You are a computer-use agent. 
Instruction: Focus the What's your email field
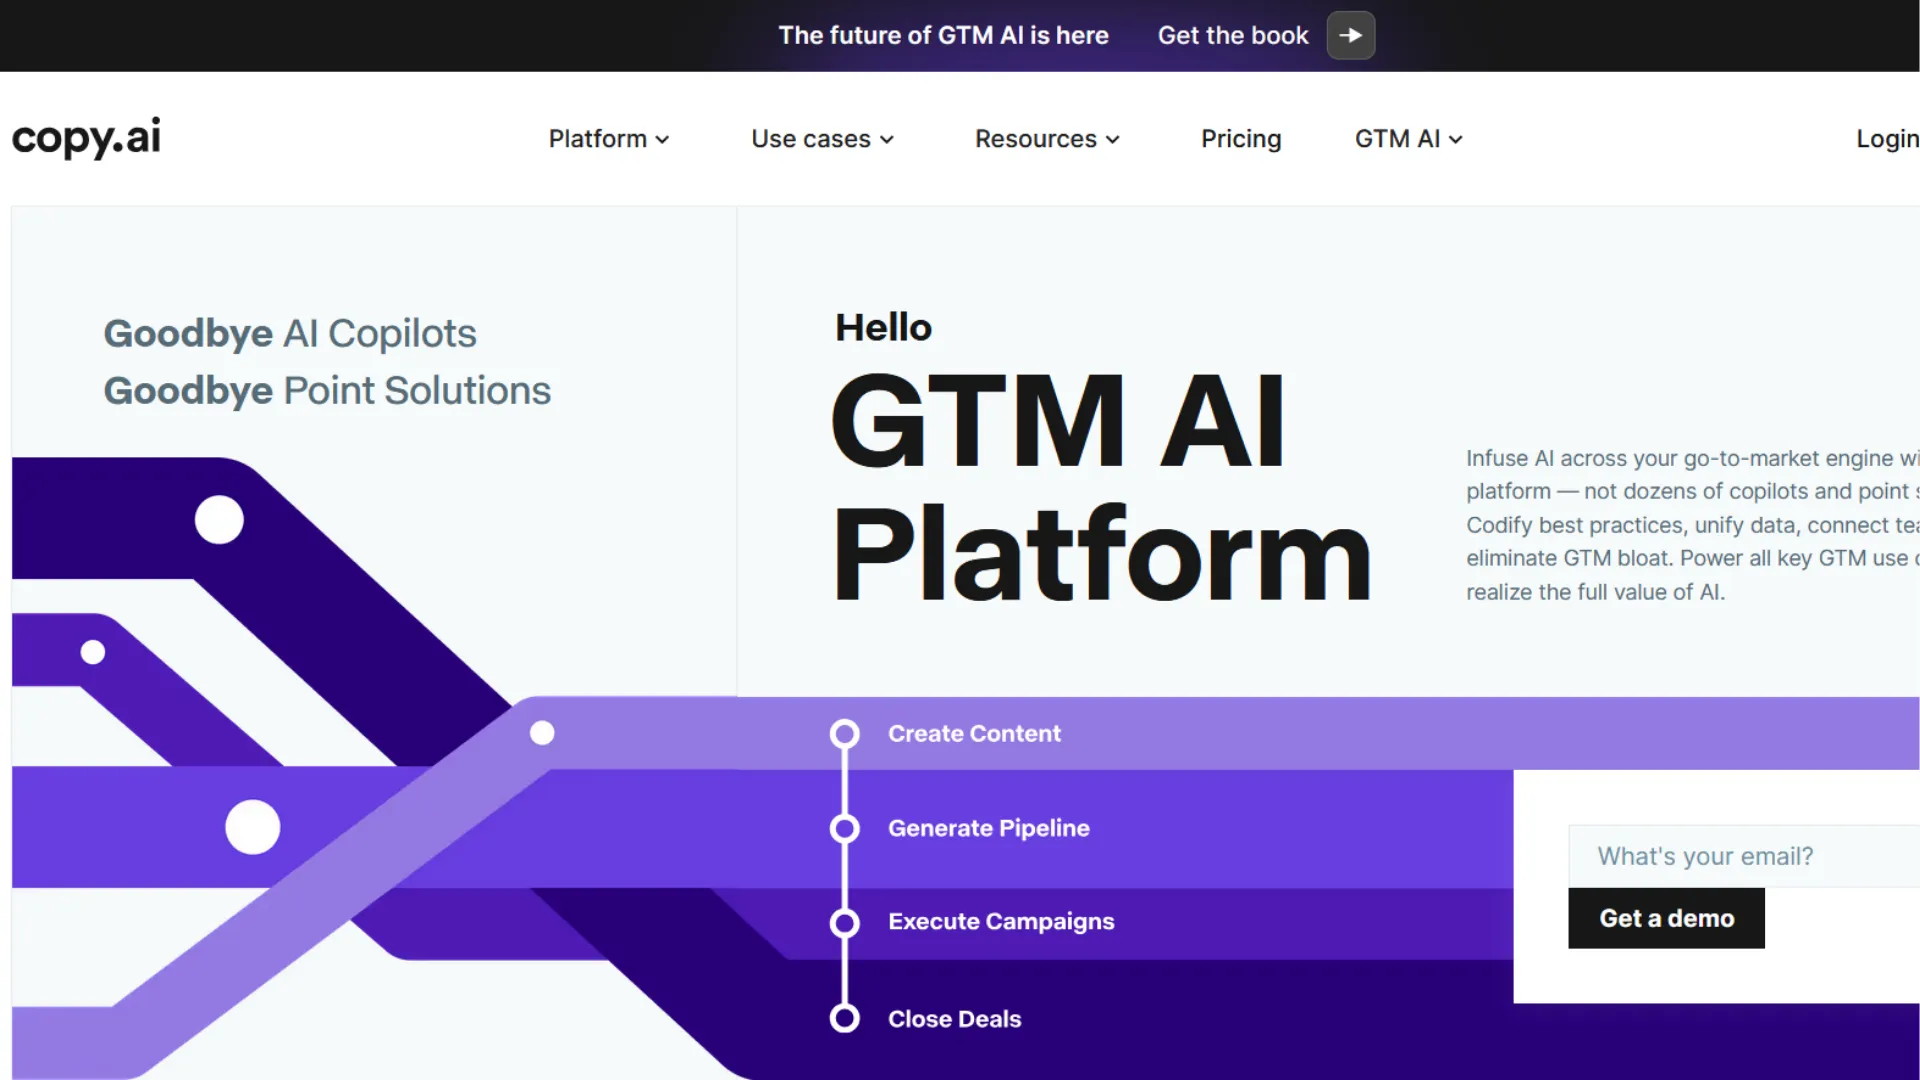(x=1742, y=857)
